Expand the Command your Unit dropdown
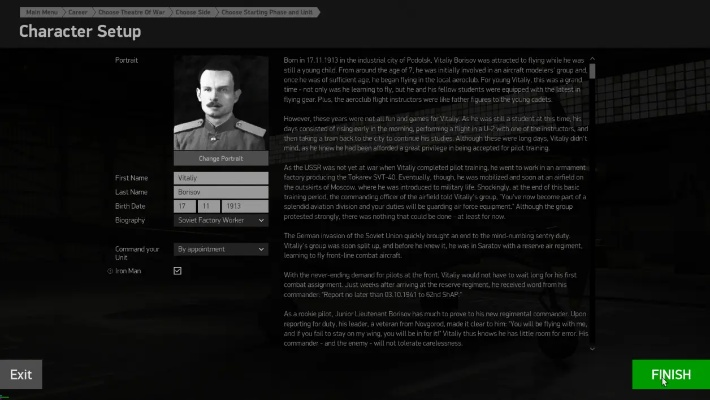The image size is (710, 400). pos(221,249)
